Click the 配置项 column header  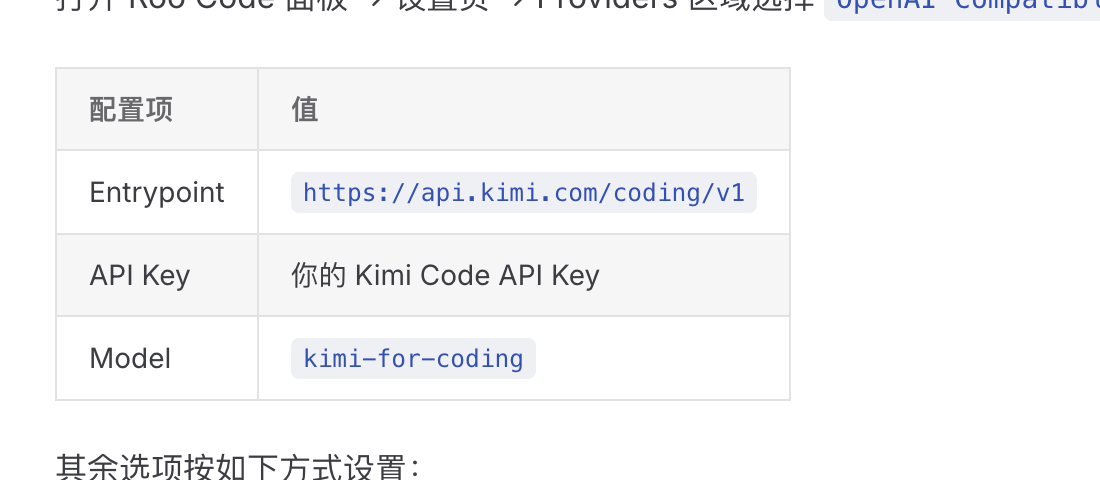pyautogui.click(x=131, y=109)
